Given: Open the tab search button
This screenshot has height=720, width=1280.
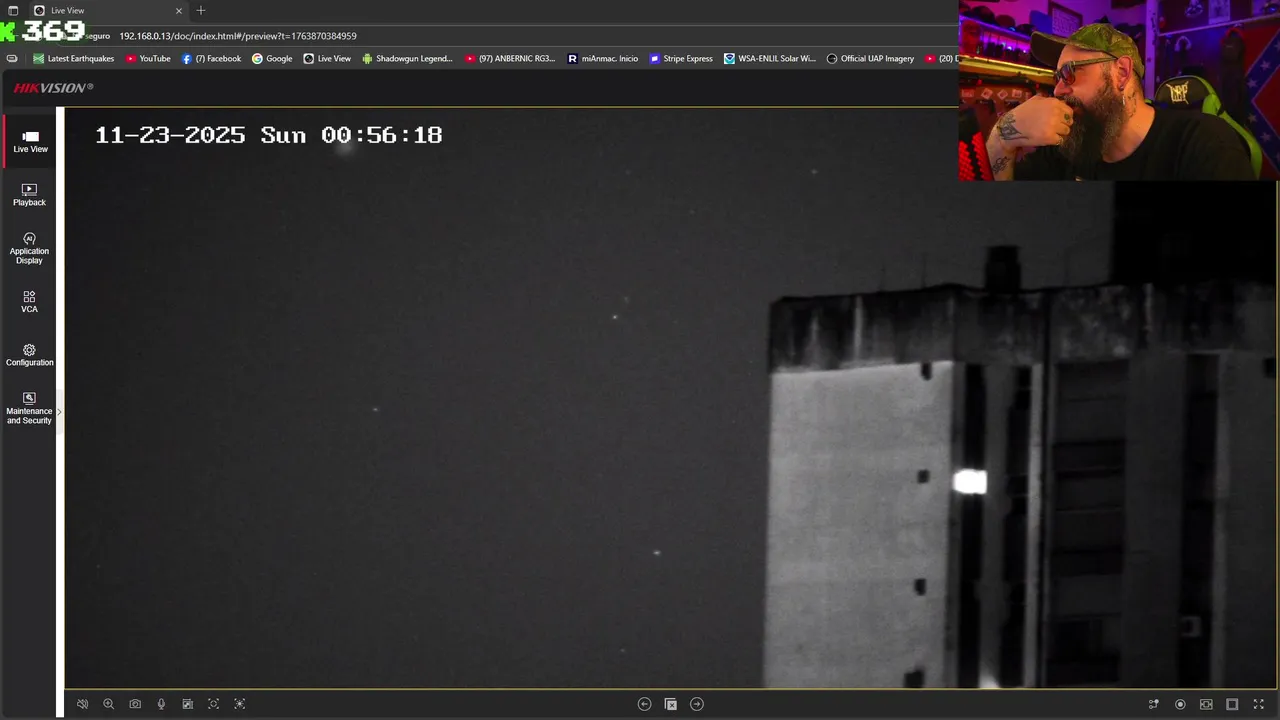Looking at the screenshot, I should [13, 11].
